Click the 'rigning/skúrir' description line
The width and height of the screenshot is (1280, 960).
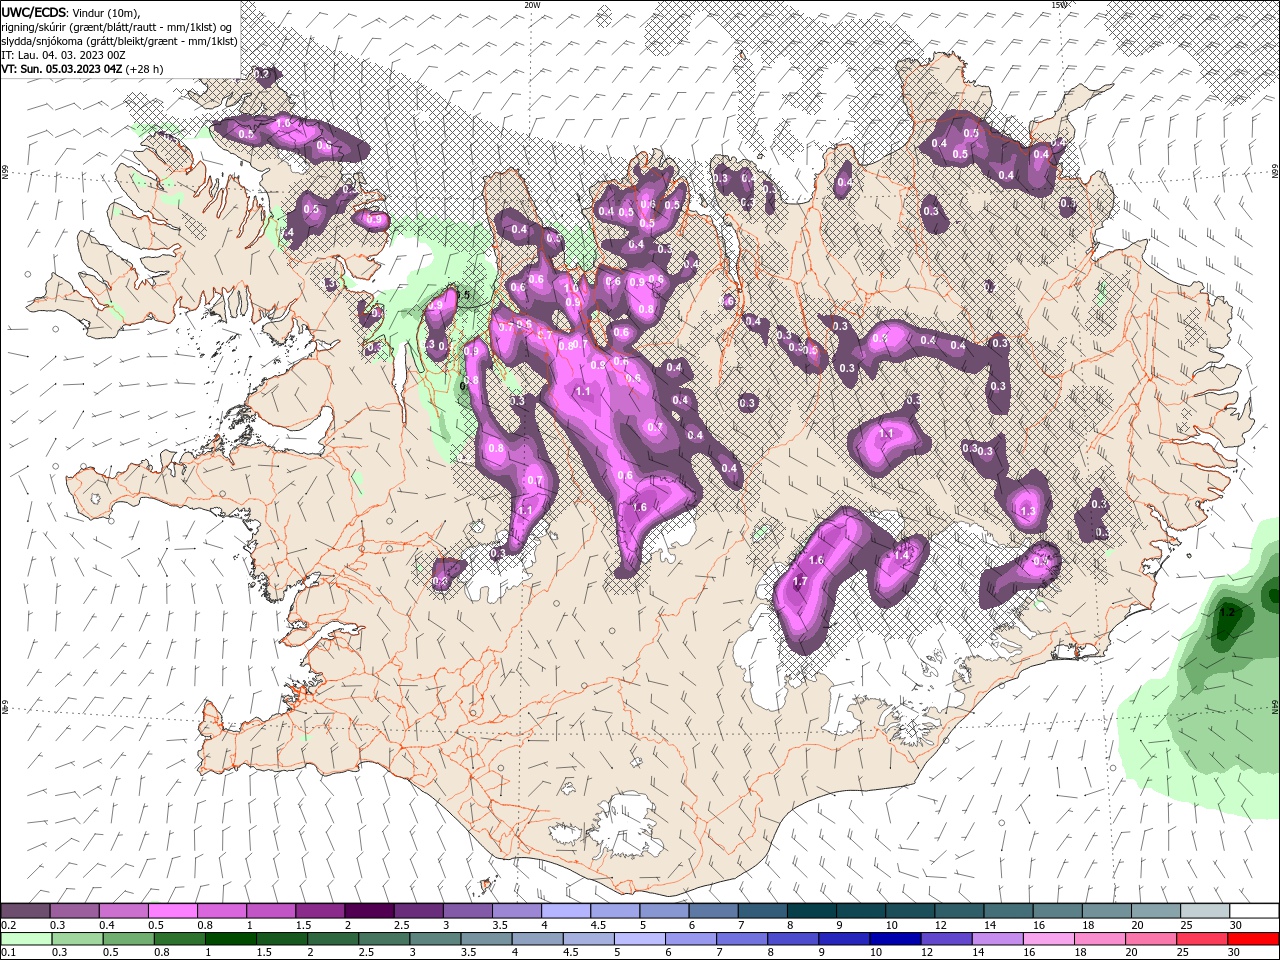point(116,26)
